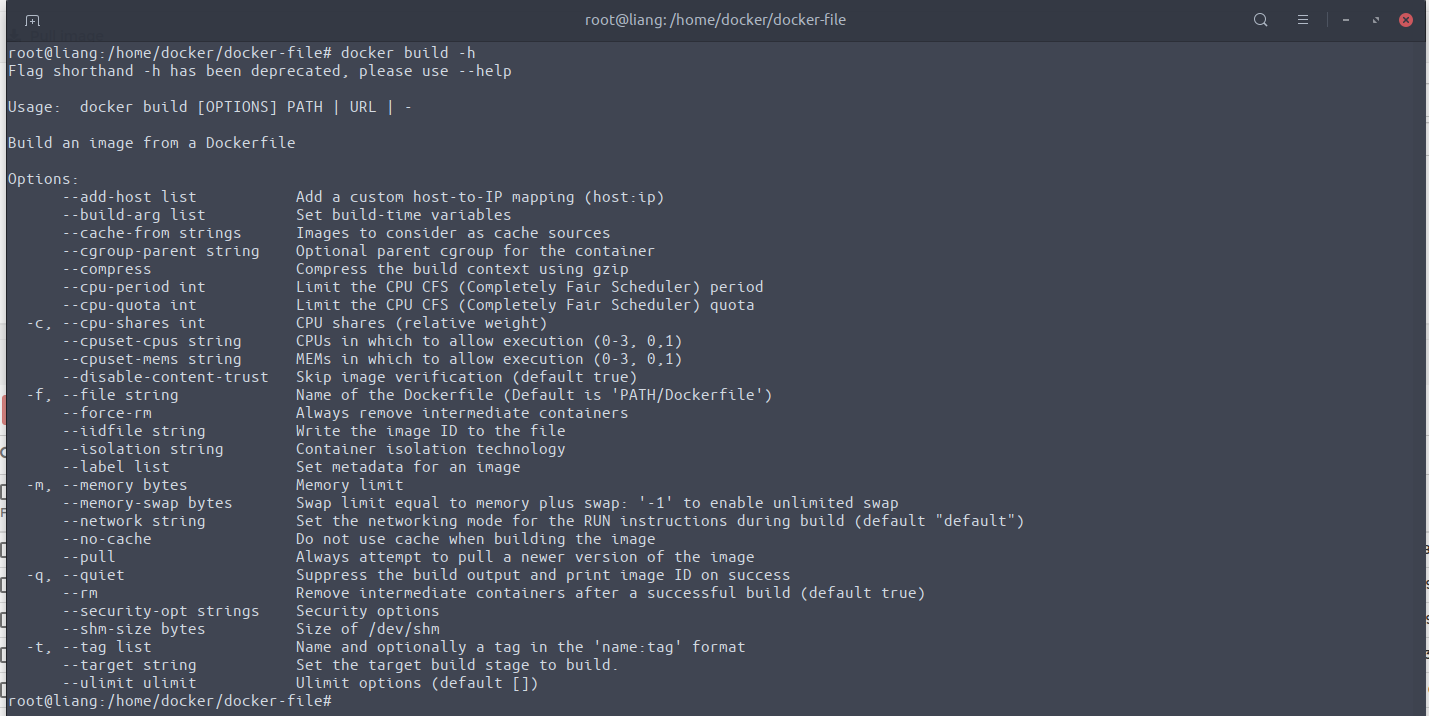Screen dimensions: 1429x716
Task: Close the terminal window
Action: pos(1406,20)
